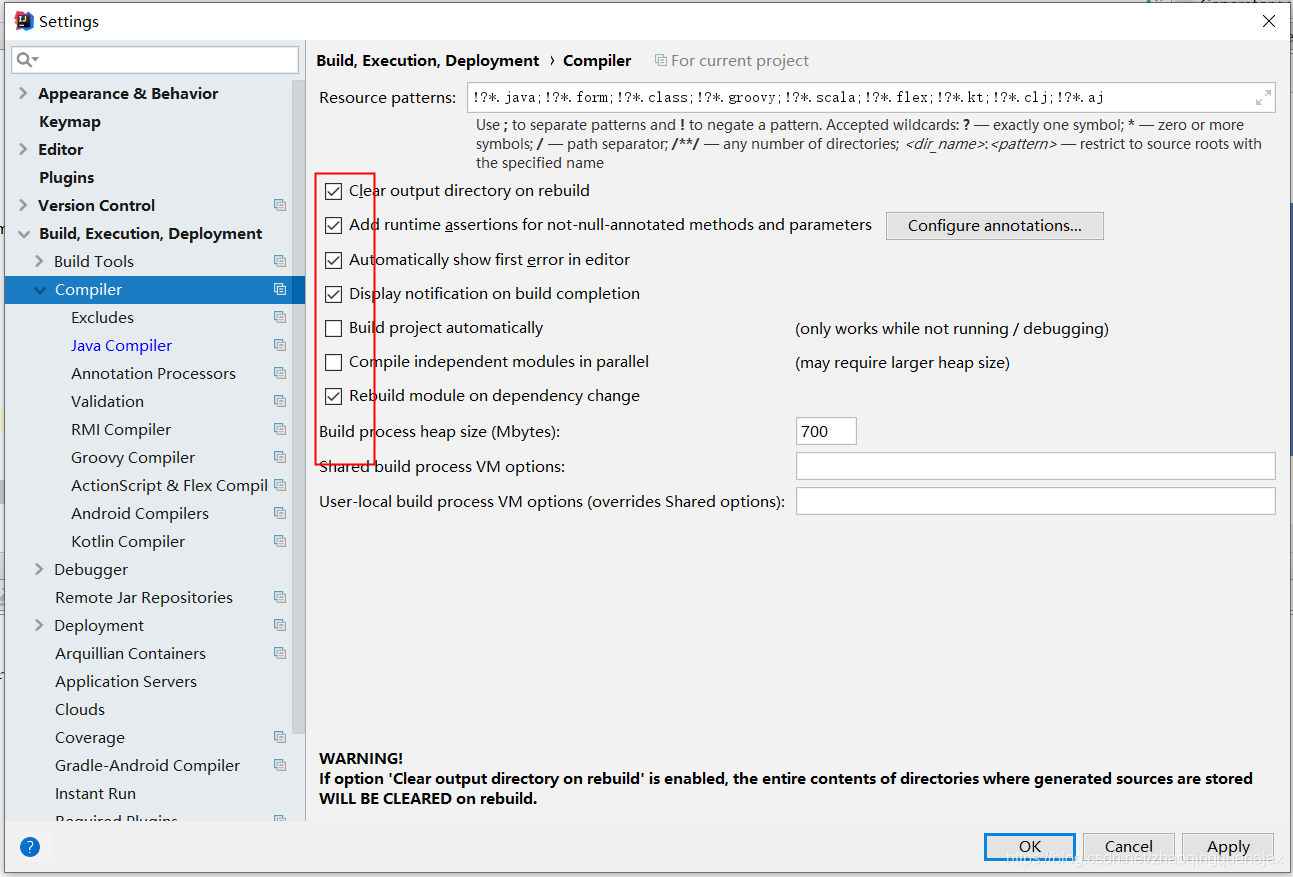
Task: Collapse Build, Execution, Deployment arrow
Action: point(23,233)
